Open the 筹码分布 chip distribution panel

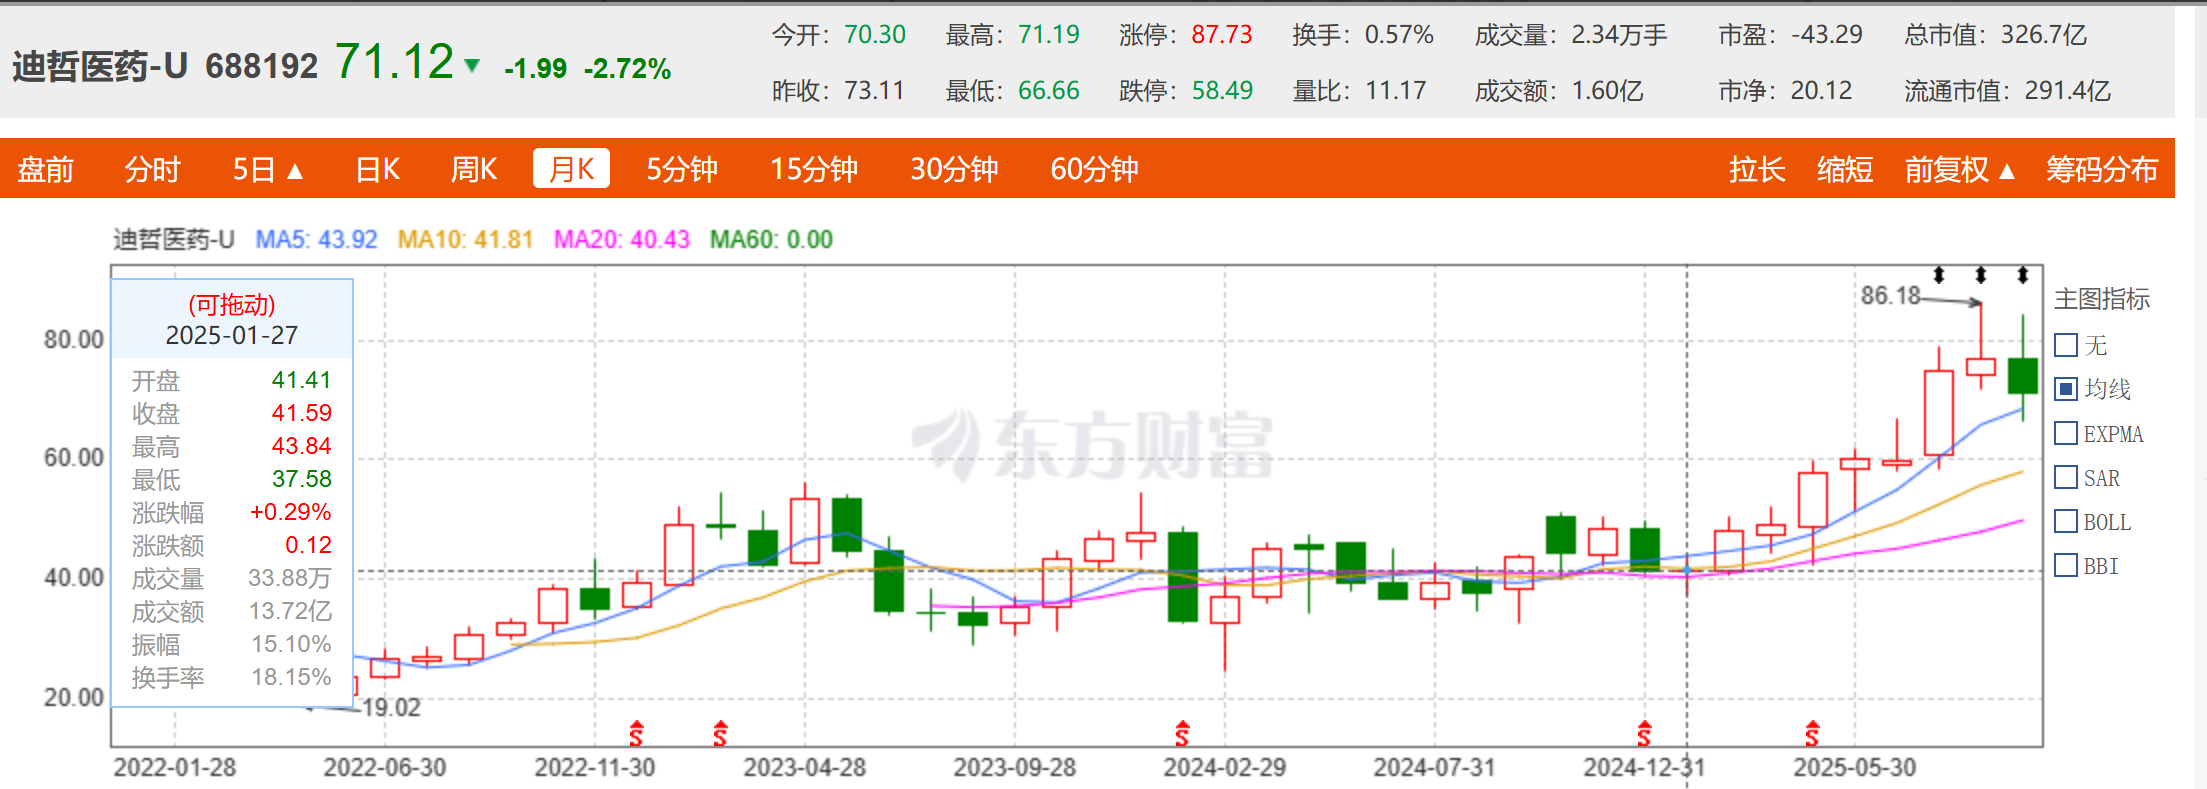(2102, 169)
